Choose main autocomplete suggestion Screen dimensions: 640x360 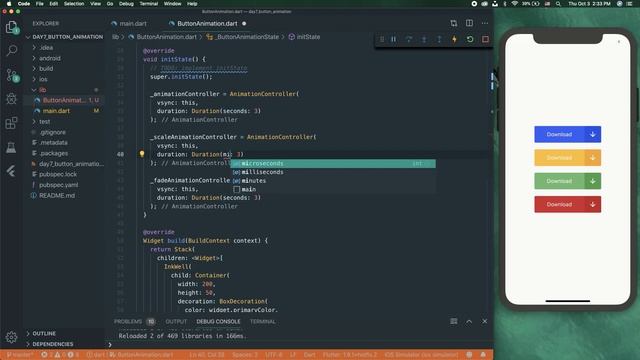(x=333, y=189)
